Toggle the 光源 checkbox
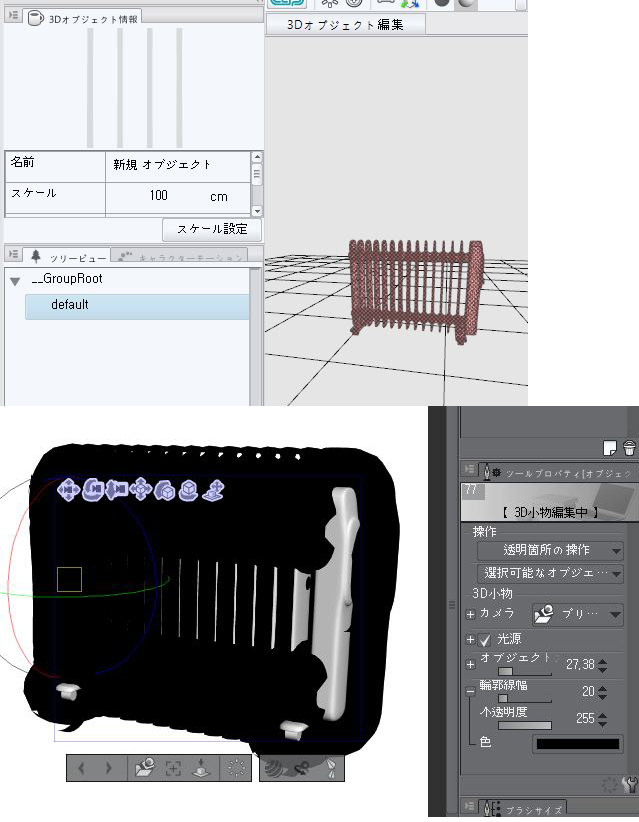This screenshot has height=822, width=639. [x=485, y=640]
